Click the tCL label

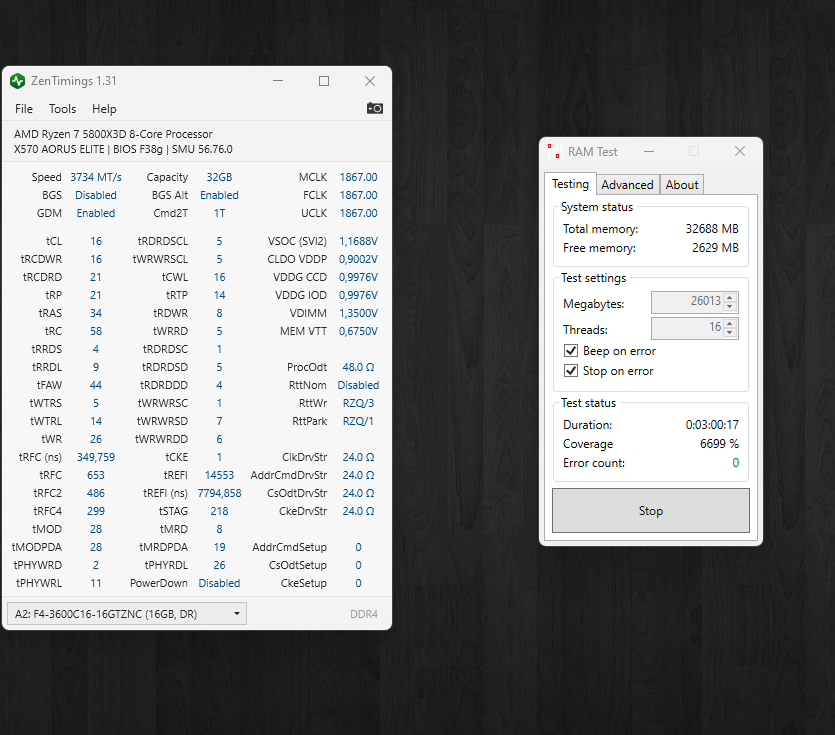[x=54, y=241]
